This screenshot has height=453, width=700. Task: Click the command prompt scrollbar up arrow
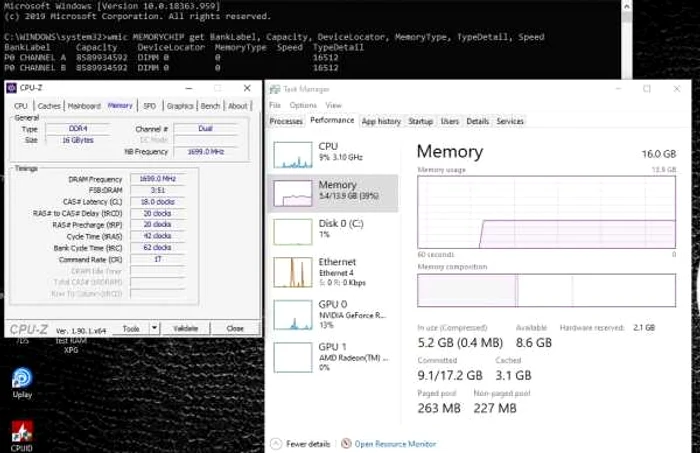(627, 6)
